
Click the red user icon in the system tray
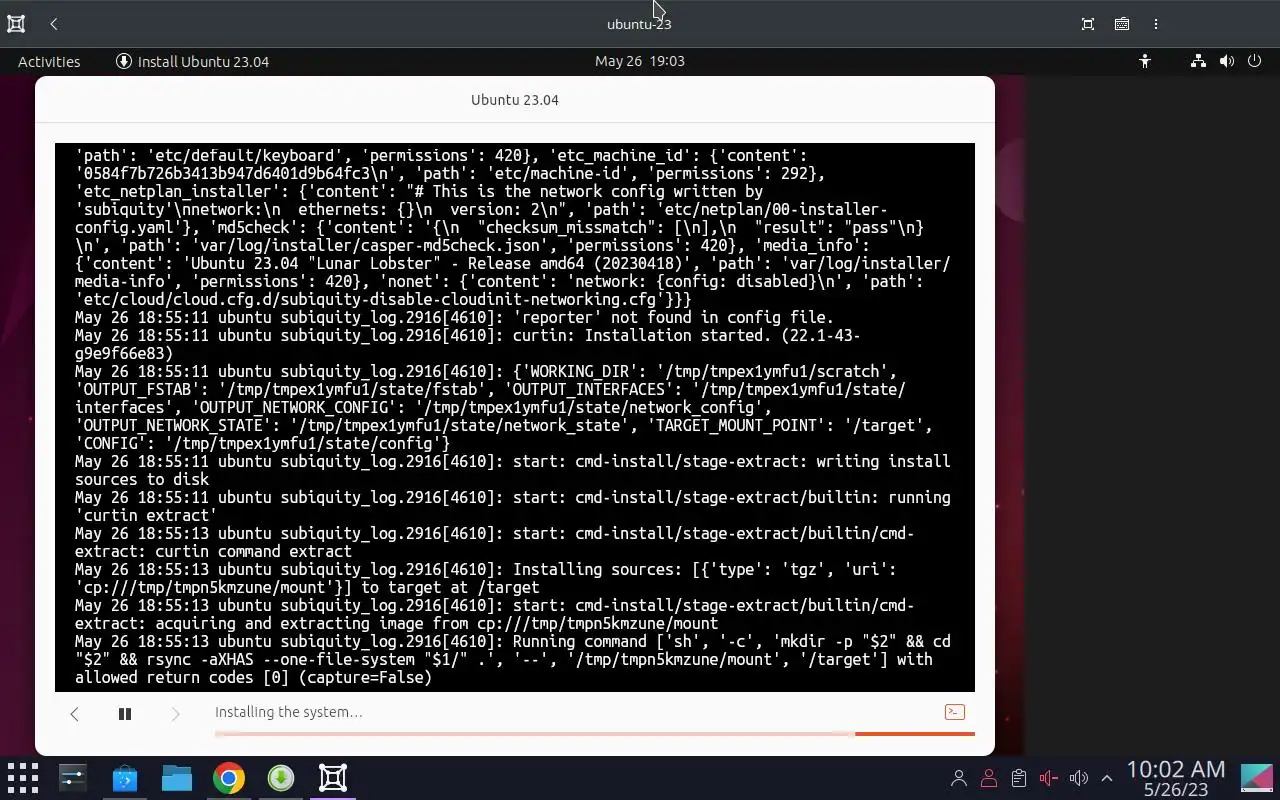point(989,778)
